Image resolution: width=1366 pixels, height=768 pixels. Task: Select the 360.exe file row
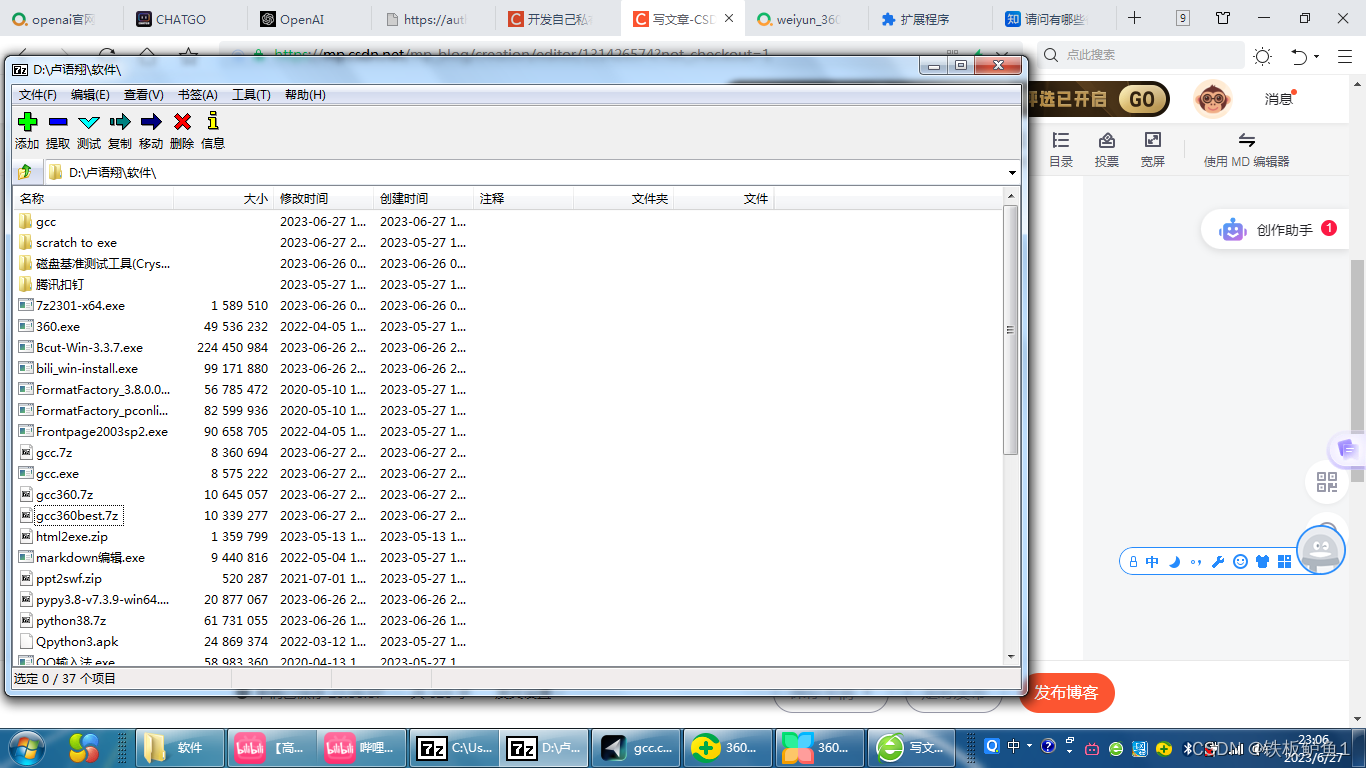click(58, 327)
